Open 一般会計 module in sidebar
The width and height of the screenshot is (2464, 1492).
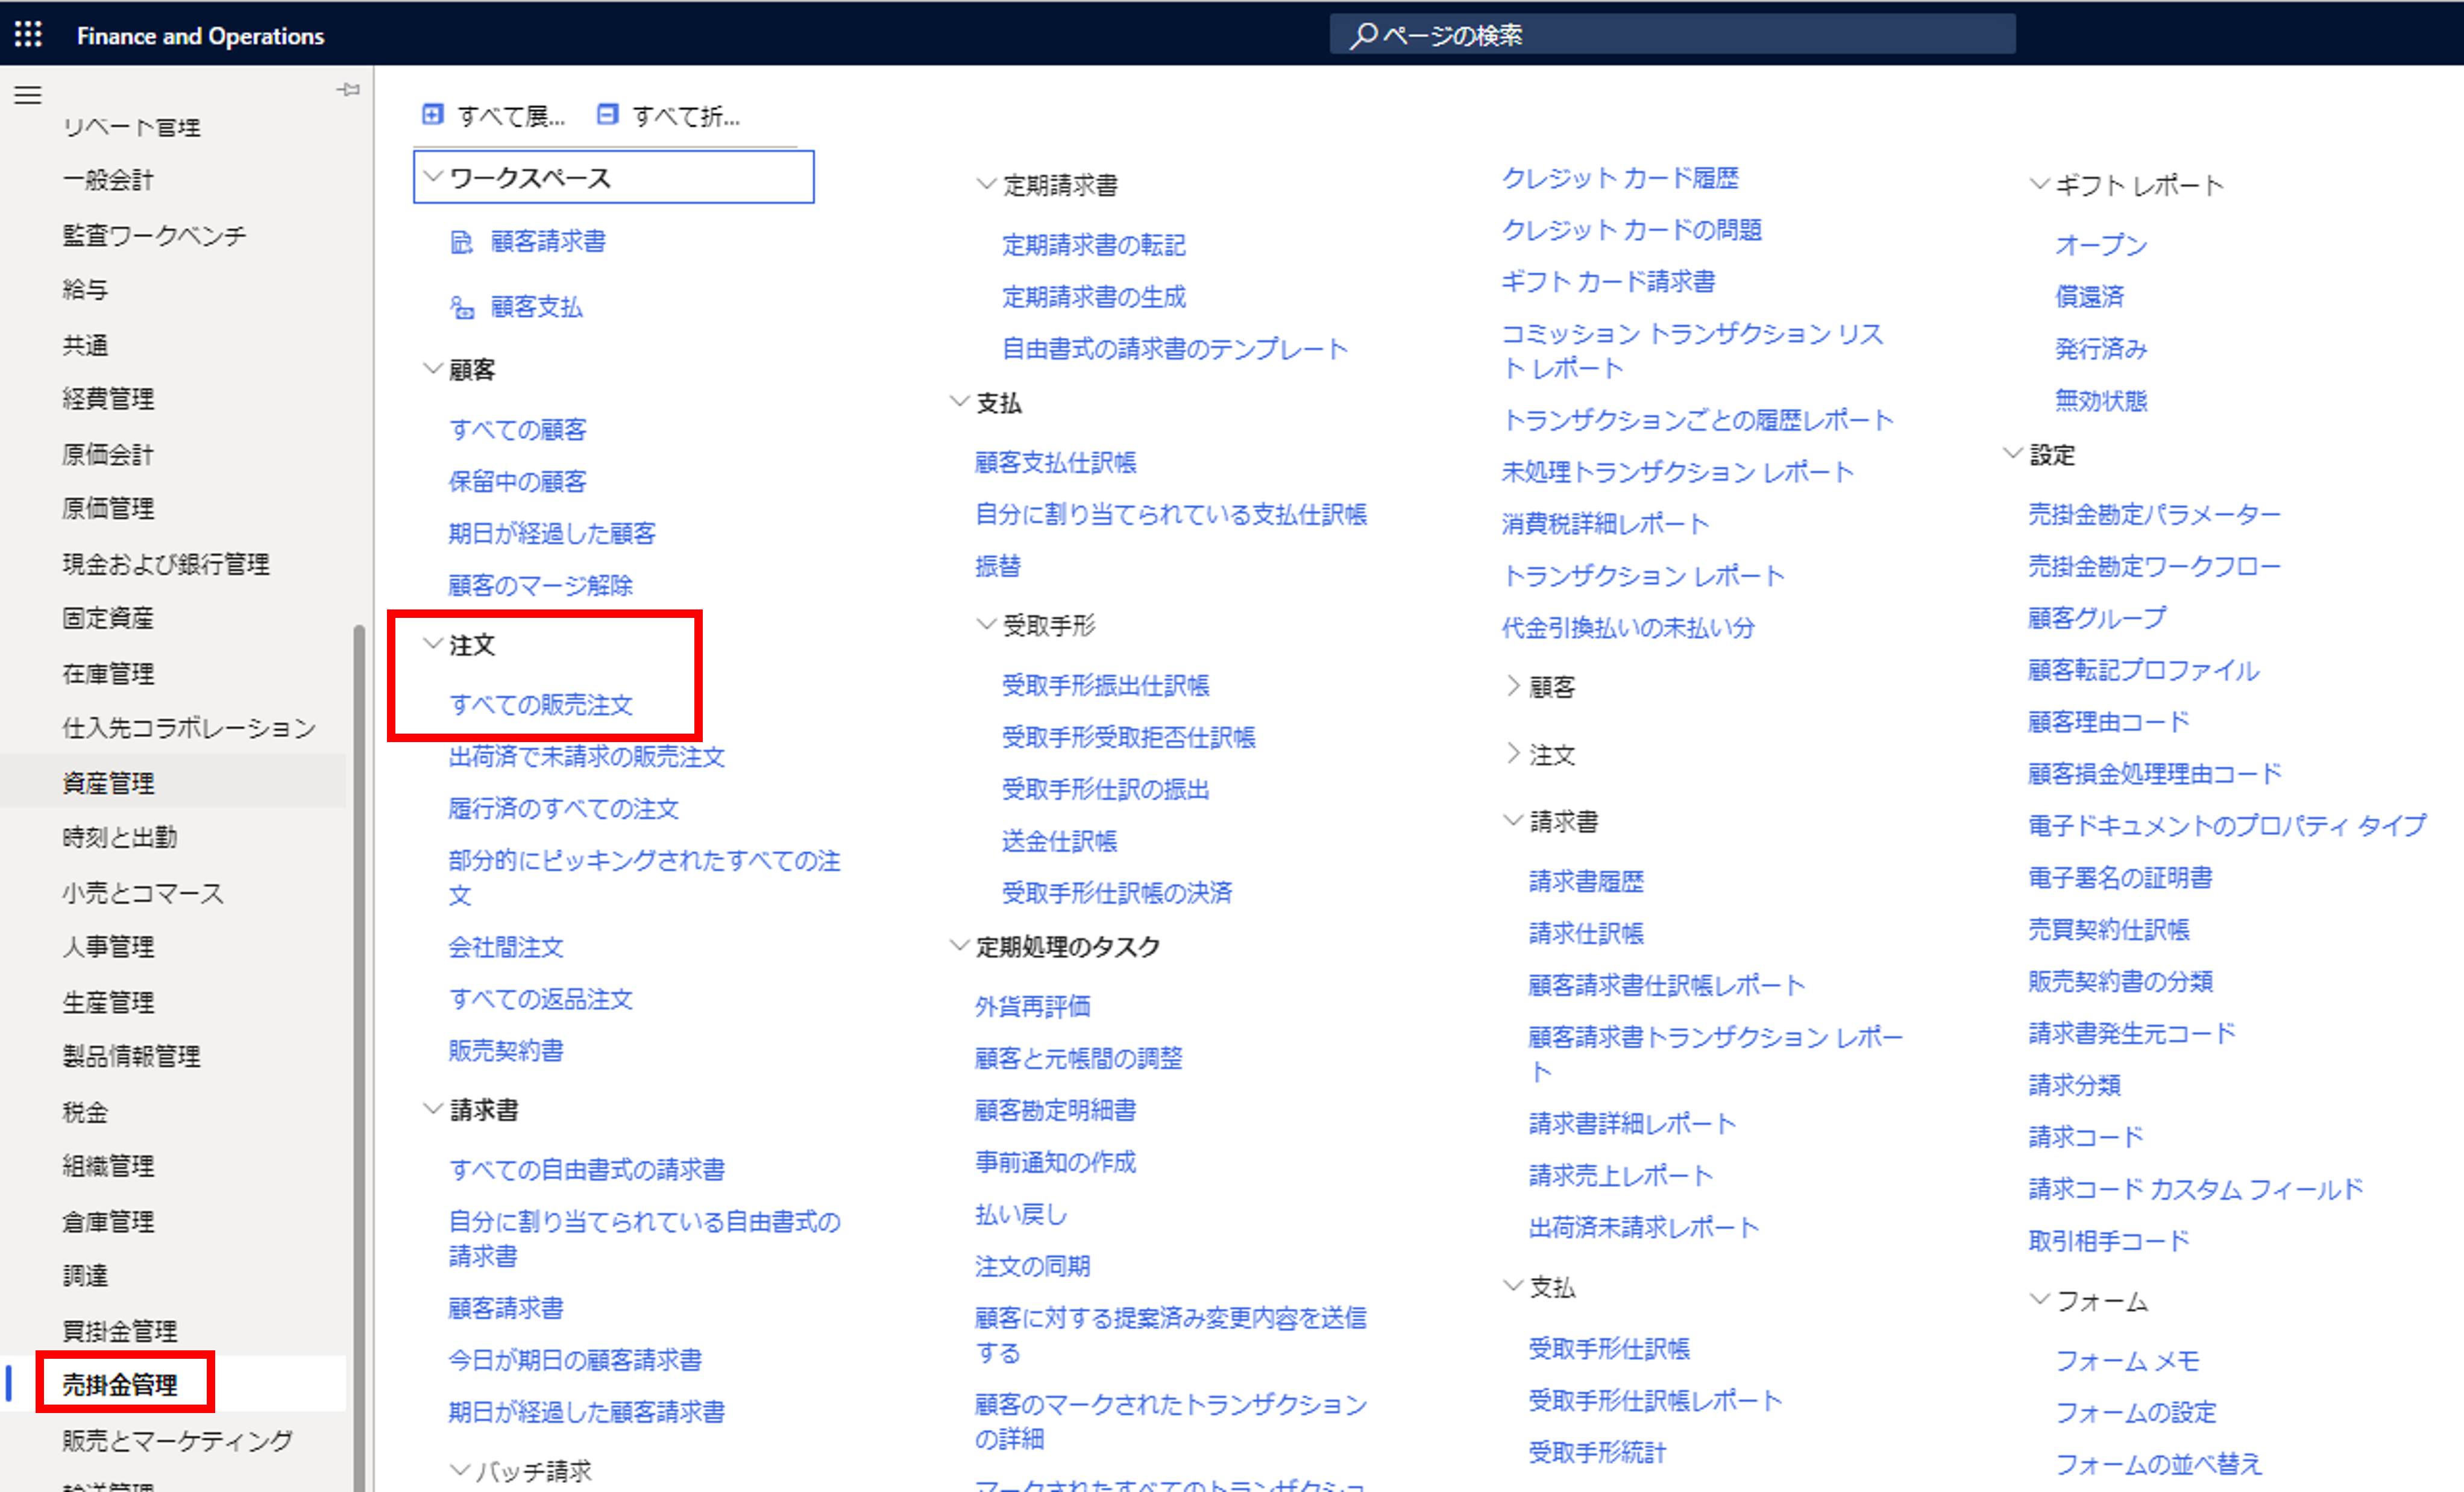(x=108, y=180)
